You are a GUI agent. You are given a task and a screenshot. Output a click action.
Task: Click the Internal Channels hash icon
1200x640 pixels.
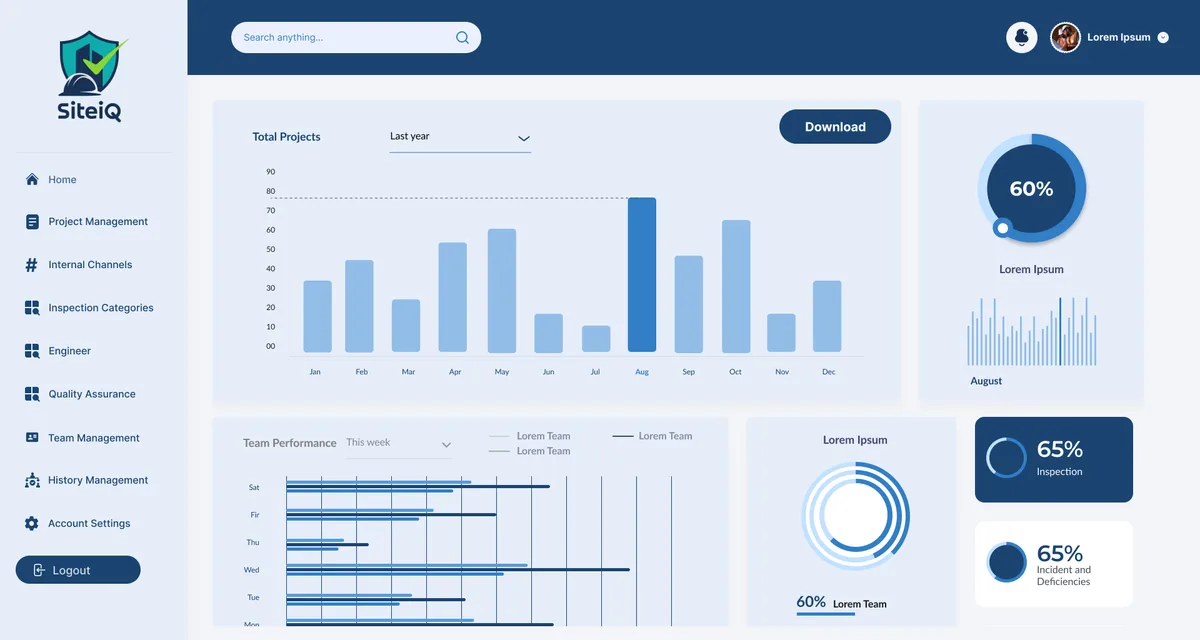(32, 265)
